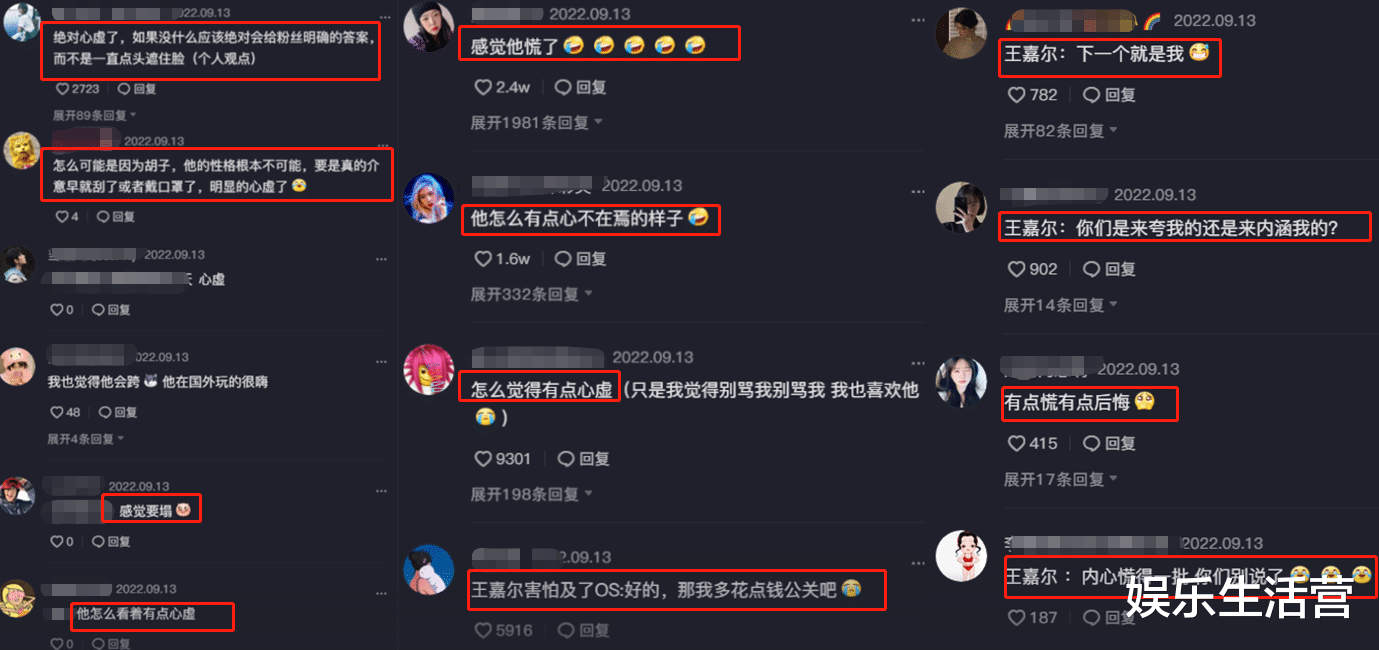Tap the heart on 9301-likes comment
This screenshot has height=650, width=1379.
click(x=483, y=458)
